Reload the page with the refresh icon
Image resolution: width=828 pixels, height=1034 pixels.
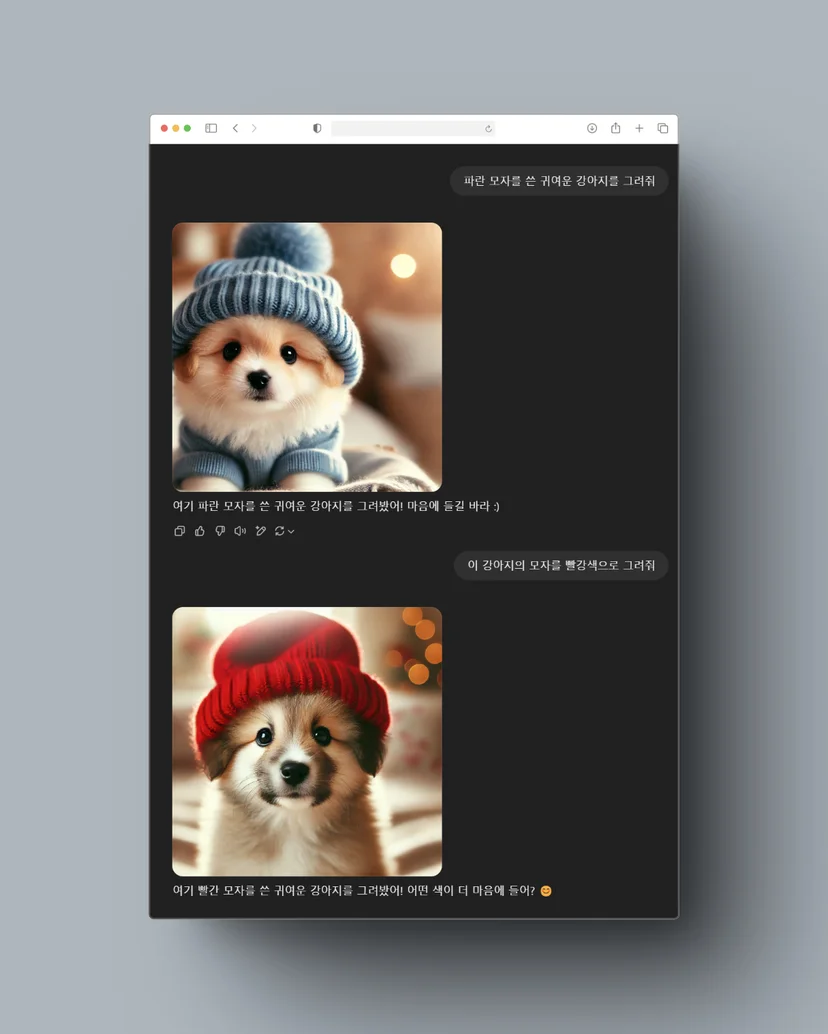coord(488,129)
